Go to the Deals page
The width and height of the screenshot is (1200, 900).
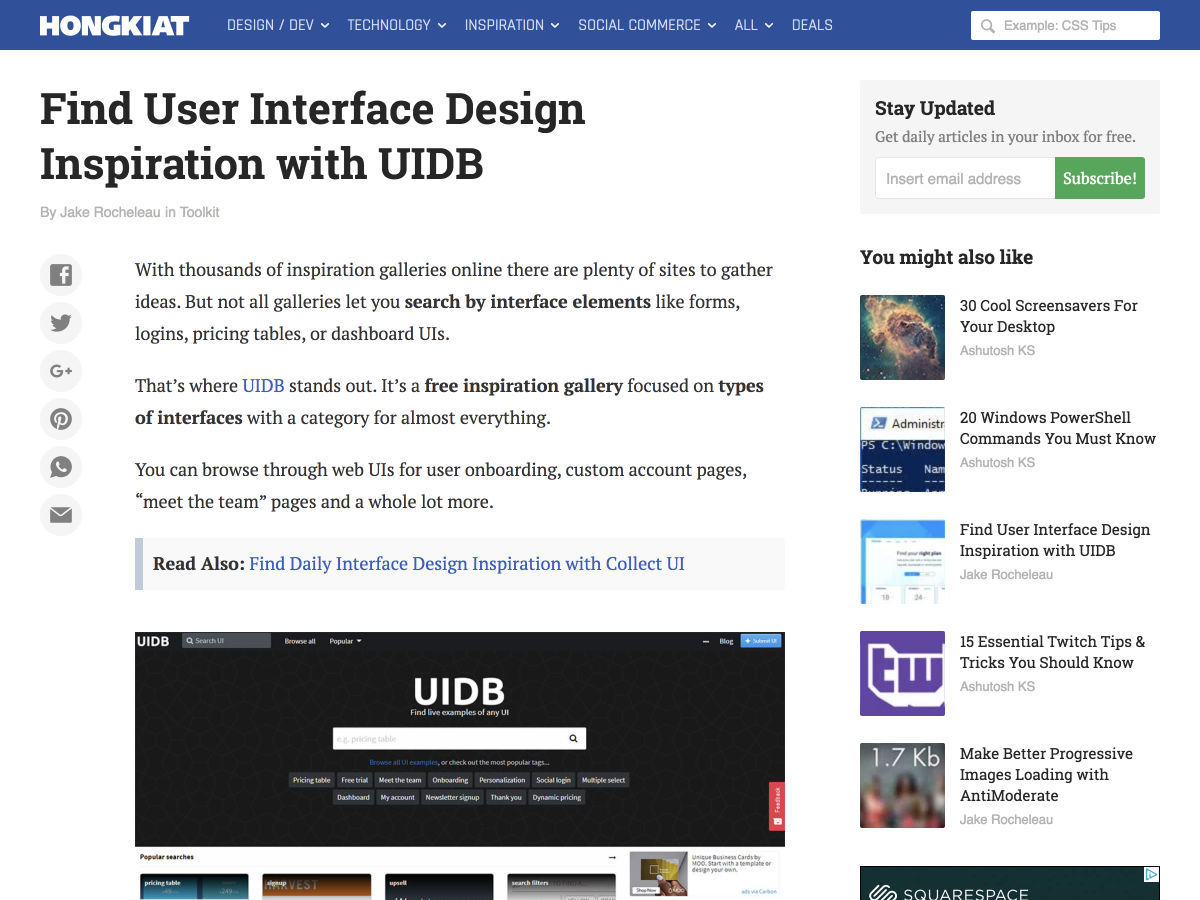point(812,25)
